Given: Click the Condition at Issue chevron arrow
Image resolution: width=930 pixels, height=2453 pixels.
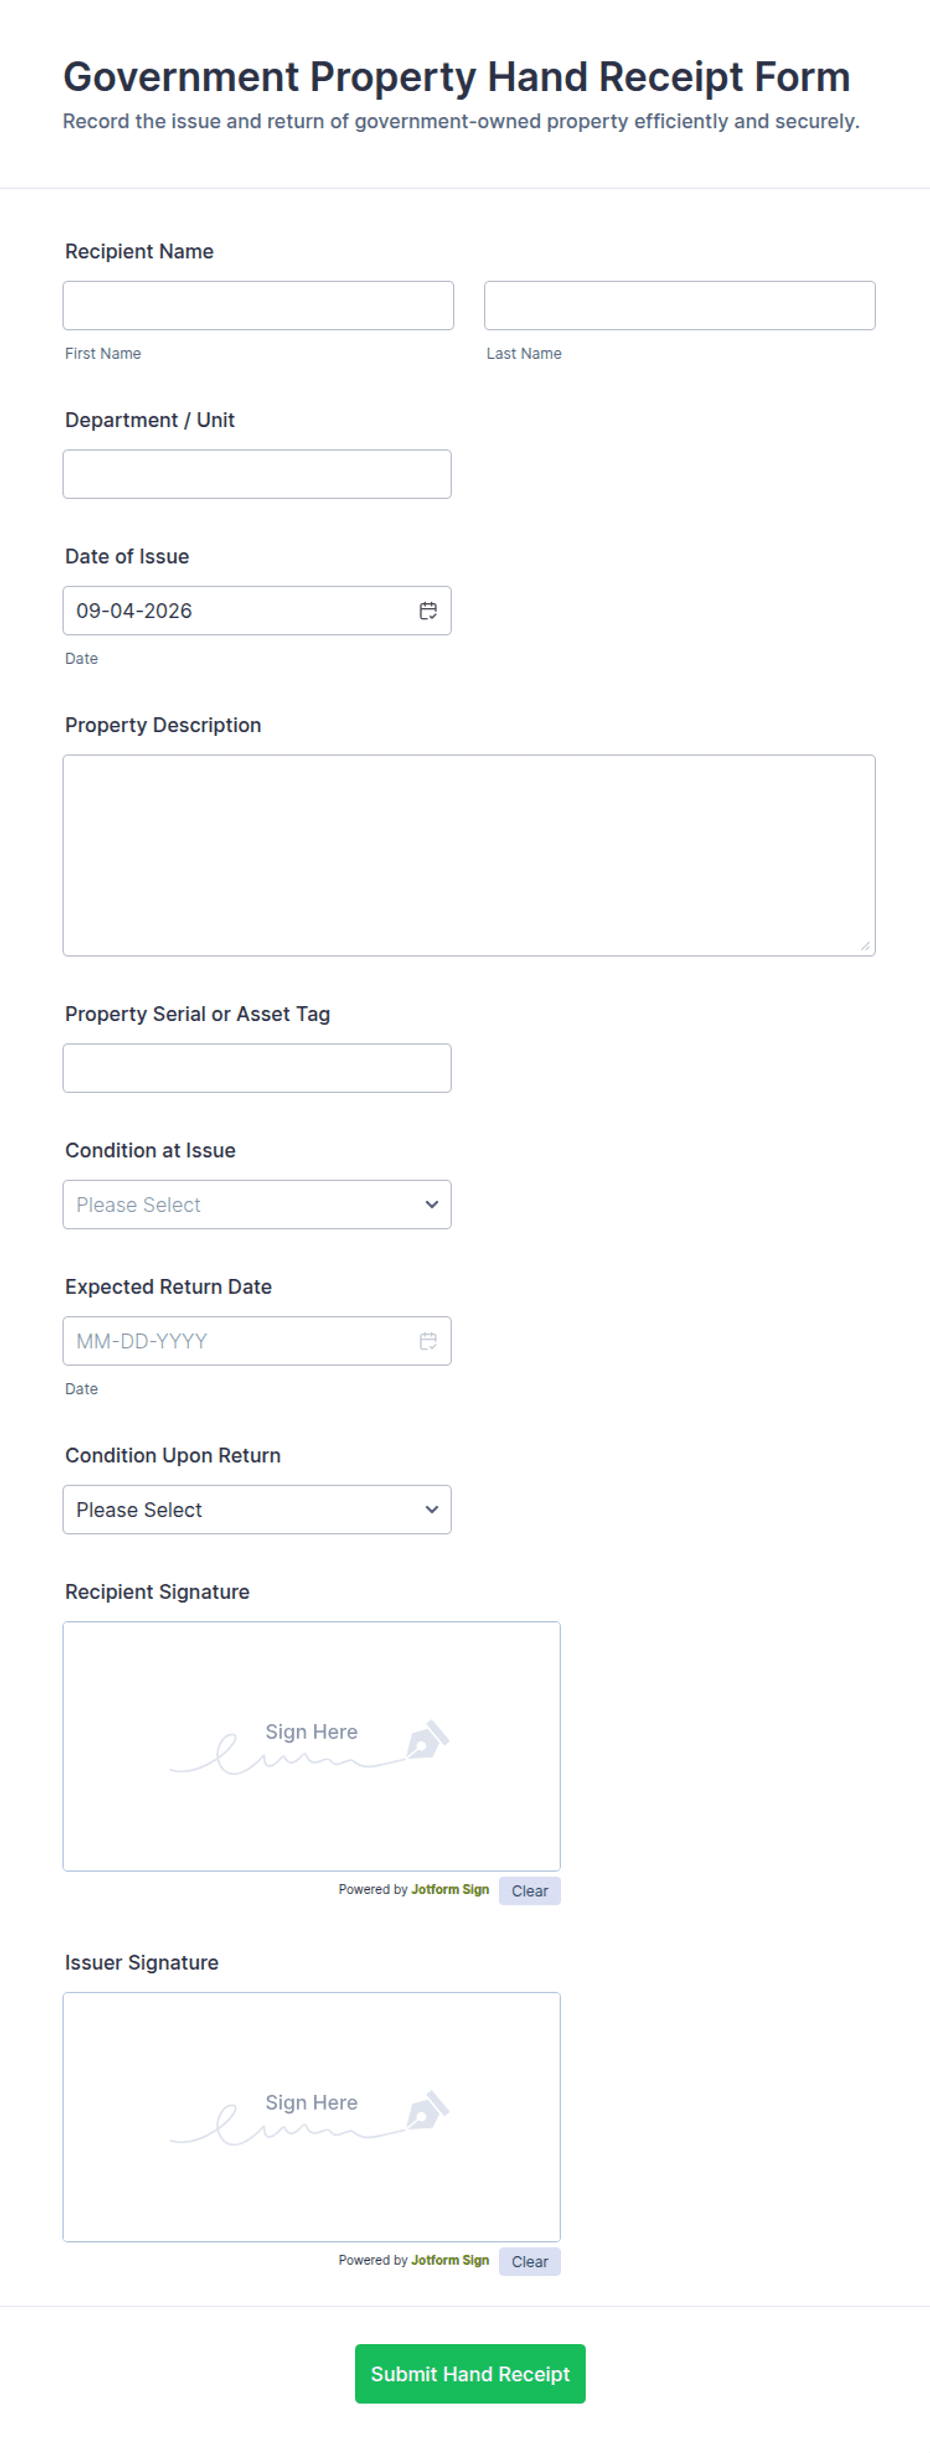Looking at the screenshot, I should coord(432,1205).
